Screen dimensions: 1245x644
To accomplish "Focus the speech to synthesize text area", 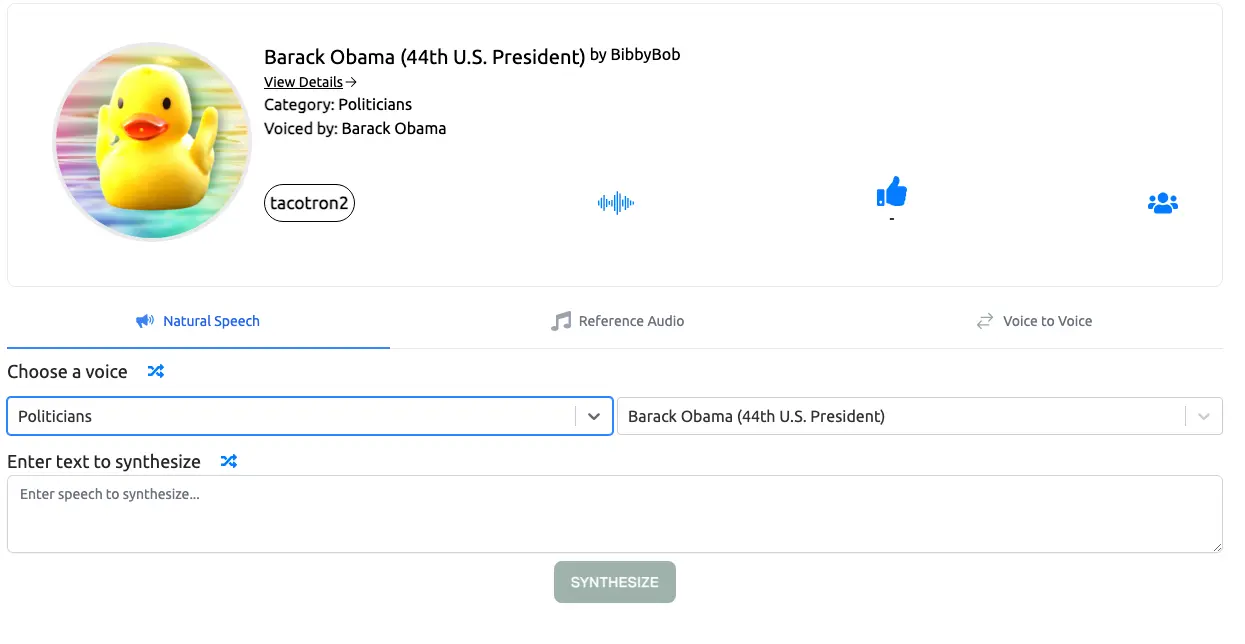I will point(615,514).
